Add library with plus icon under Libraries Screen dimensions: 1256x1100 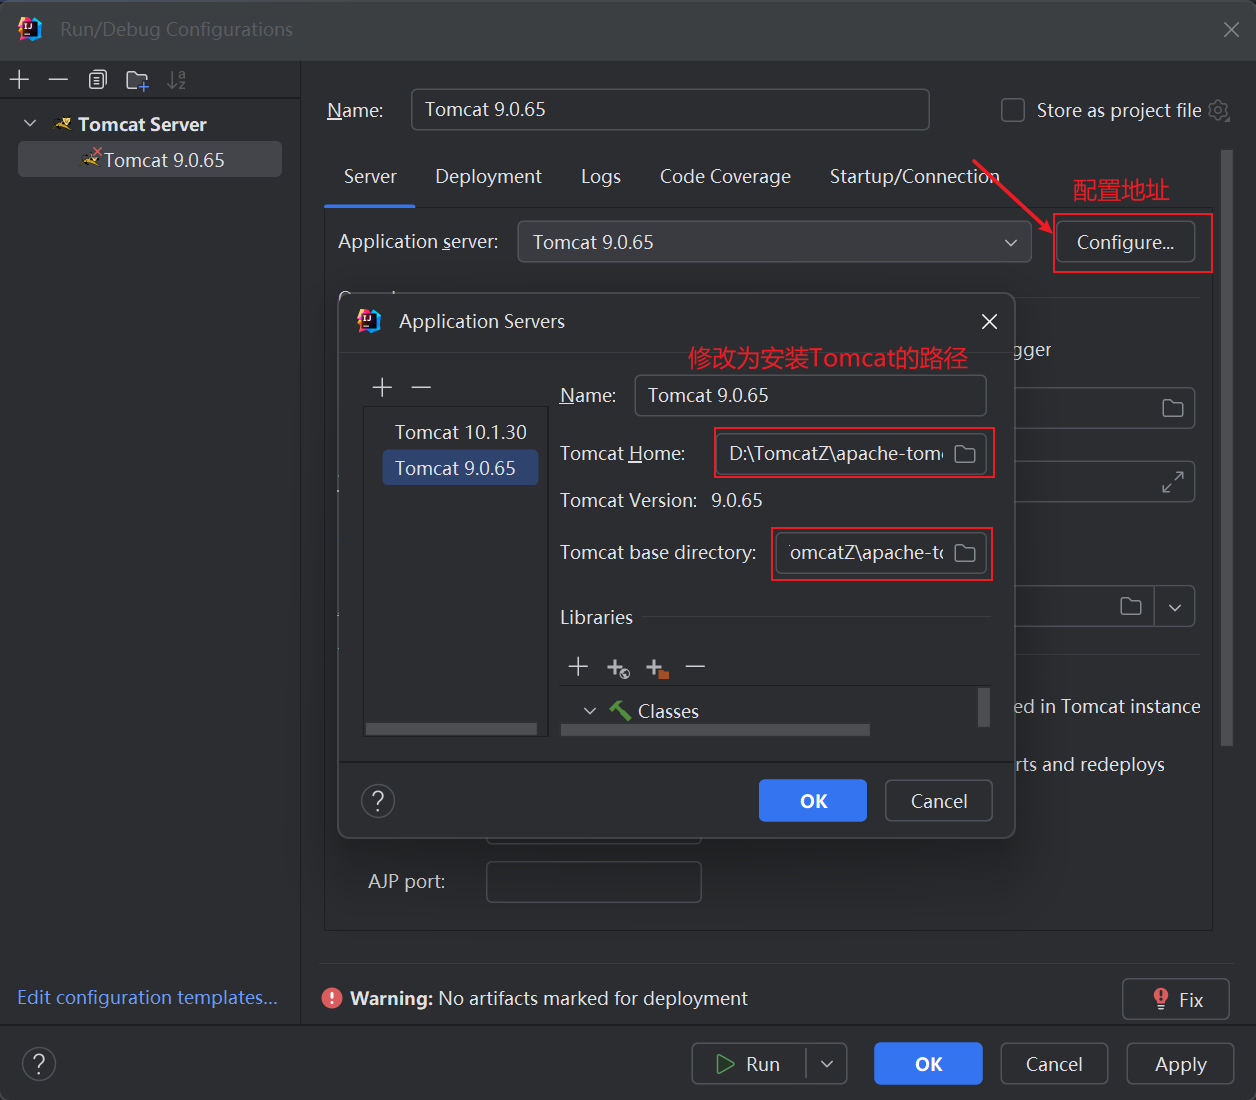click(578, 666)
